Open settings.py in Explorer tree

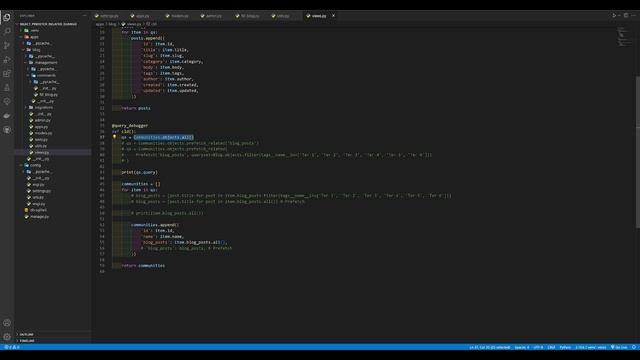pos(41,191)
